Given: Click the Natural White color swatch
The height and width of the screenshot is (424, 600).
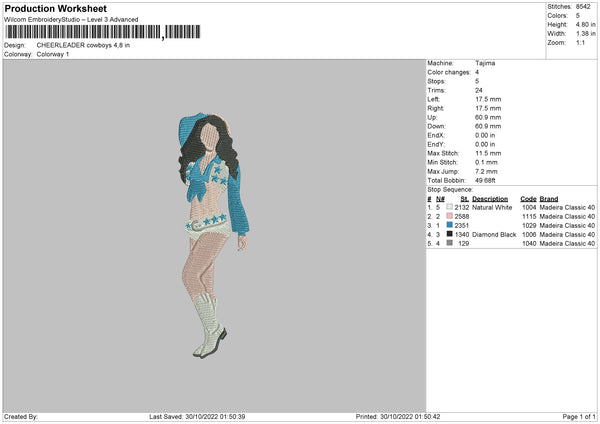Looking at the screenshot, I should [449, 208].
